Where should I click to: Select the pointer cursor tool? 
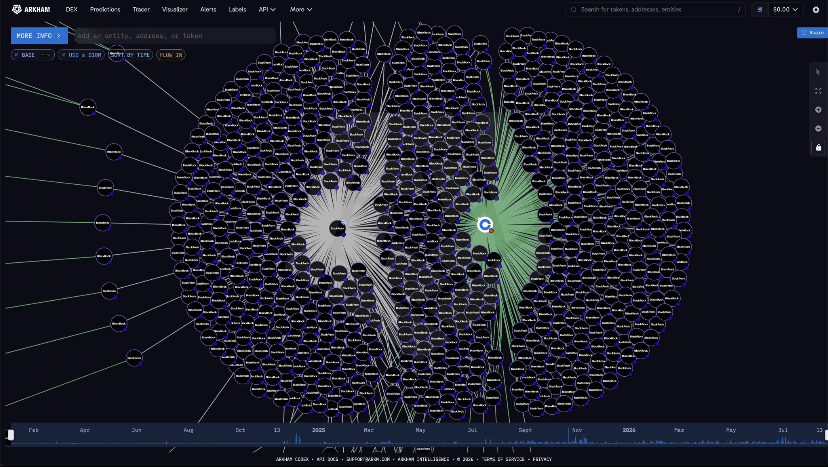(818, 72)
